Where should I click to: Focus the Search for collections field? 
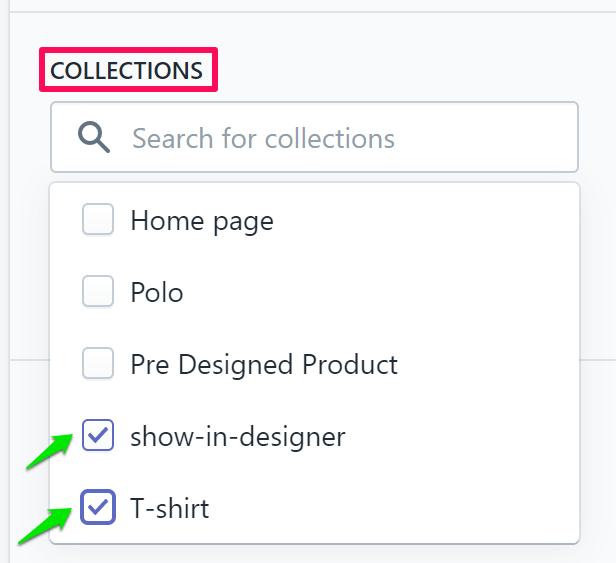[340, 138]
